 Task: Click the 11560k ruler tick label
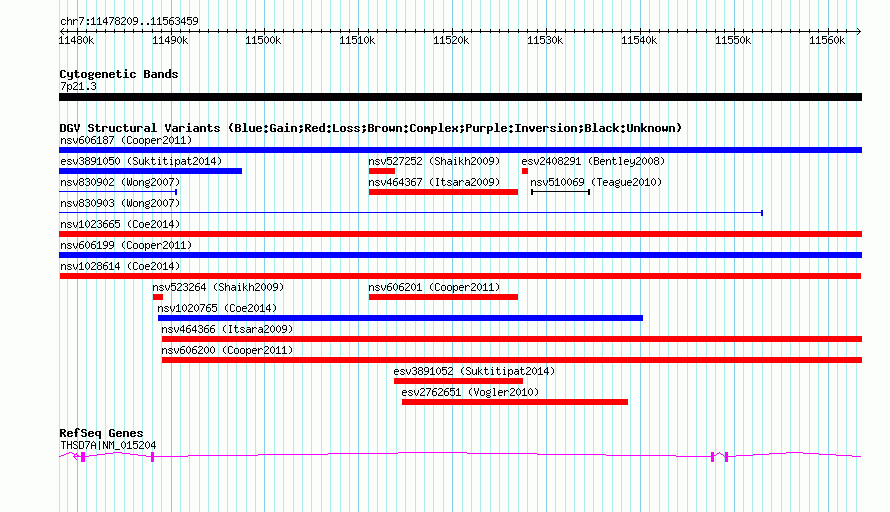pos(827,40)
